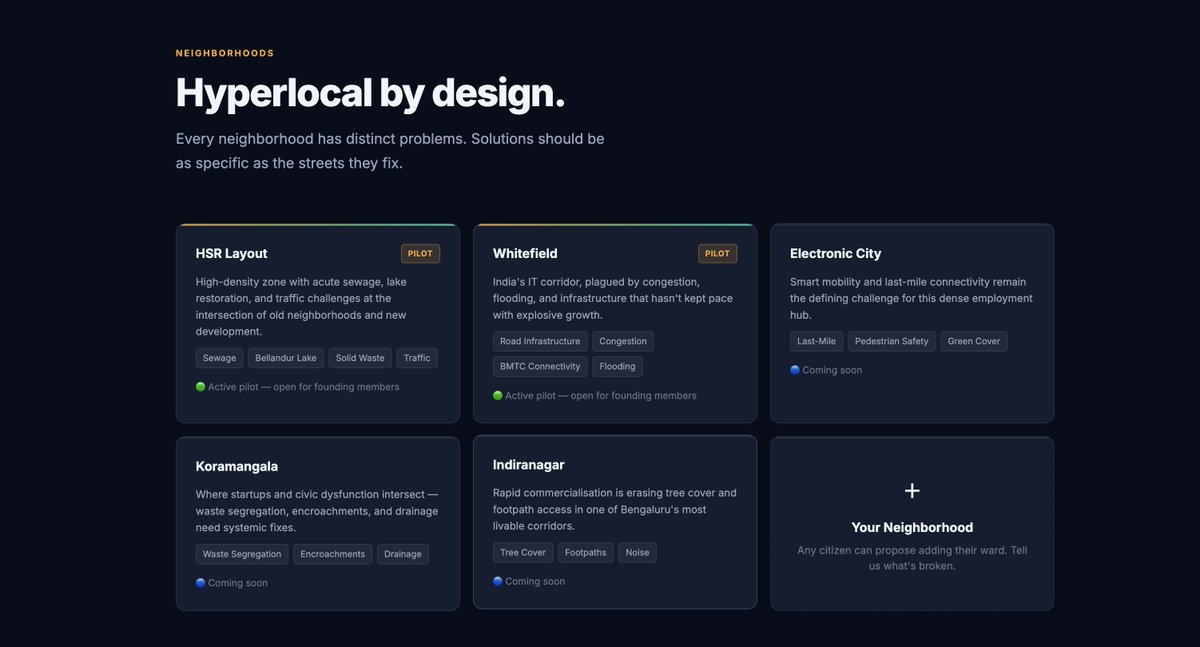Viewport: 1200px width, 647px height.
Task: Select the Bellandur Lake tag
Action: 286,358
